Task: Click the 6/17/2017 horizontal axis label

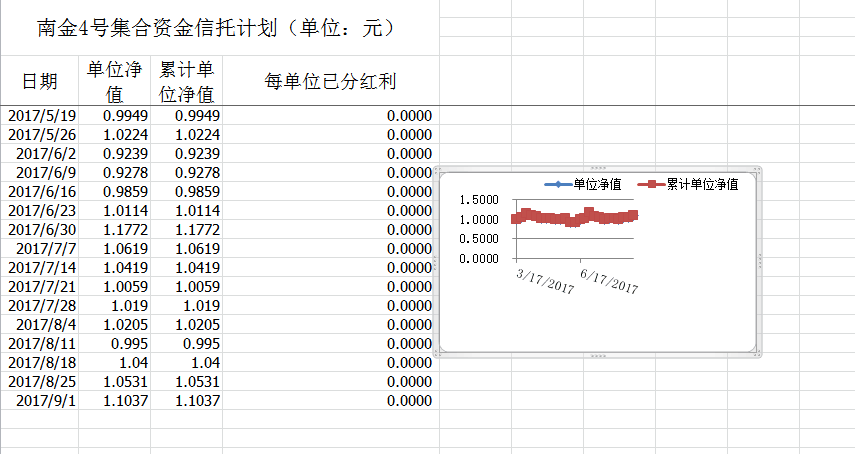Action: 609,280
